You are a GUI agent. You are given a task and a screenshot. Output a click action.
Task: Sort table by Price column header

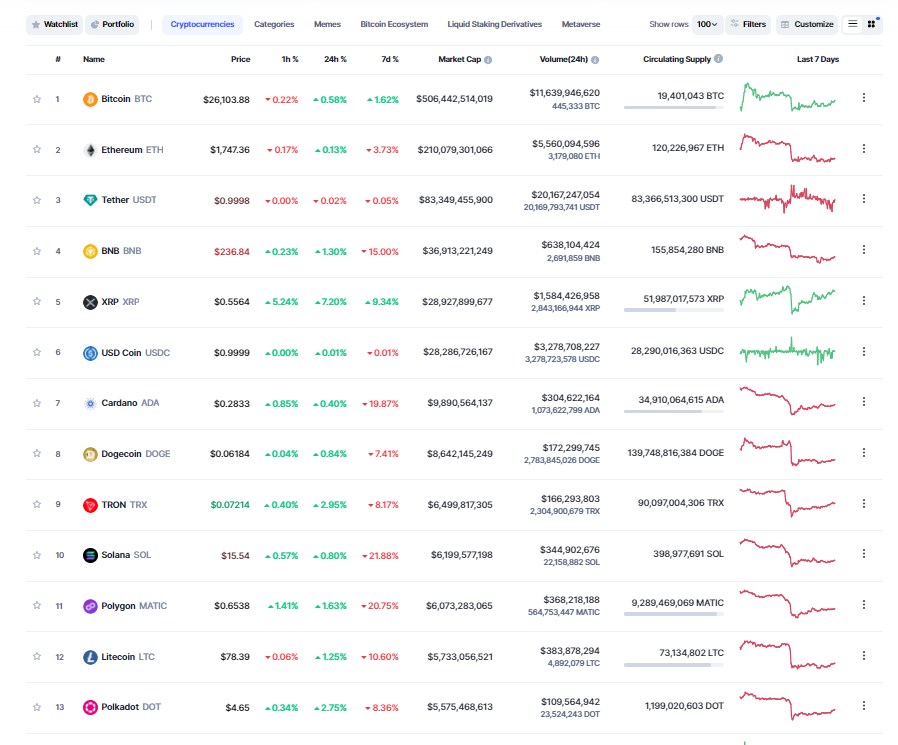click(x=241, y=59)
